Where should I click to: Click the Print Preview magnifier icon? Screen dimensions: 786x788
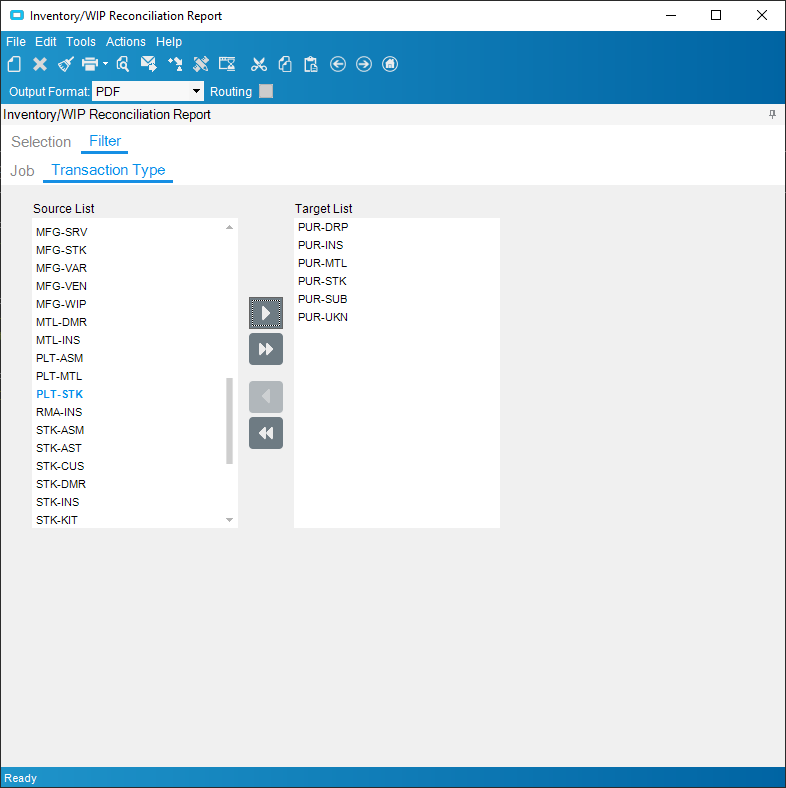click(x=123, y=64)
